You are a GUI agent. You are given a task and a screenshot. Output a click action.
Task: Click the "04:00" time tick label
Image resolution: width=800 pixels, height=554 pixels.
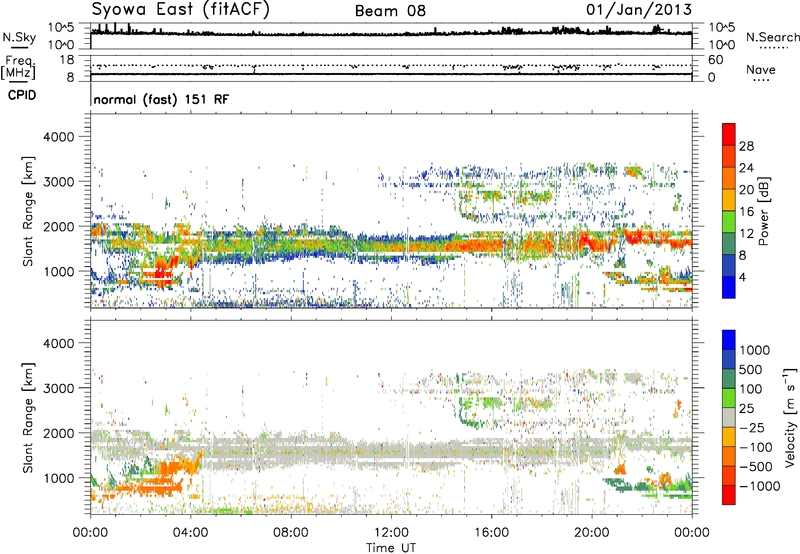[191, 533]
